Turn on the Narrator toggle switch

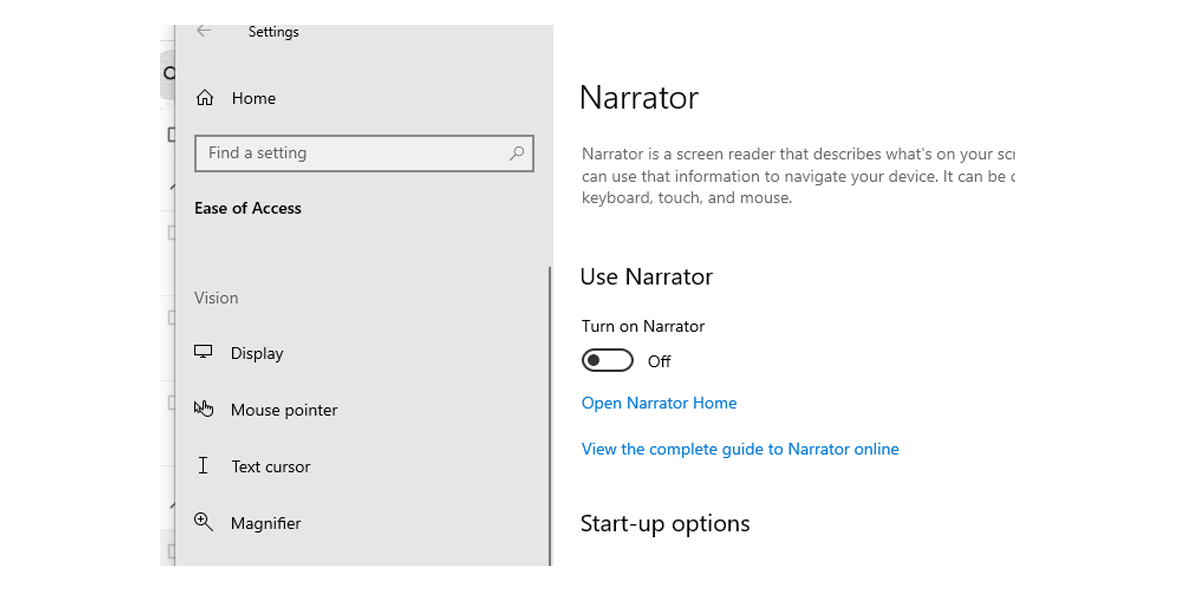(607, 360)
